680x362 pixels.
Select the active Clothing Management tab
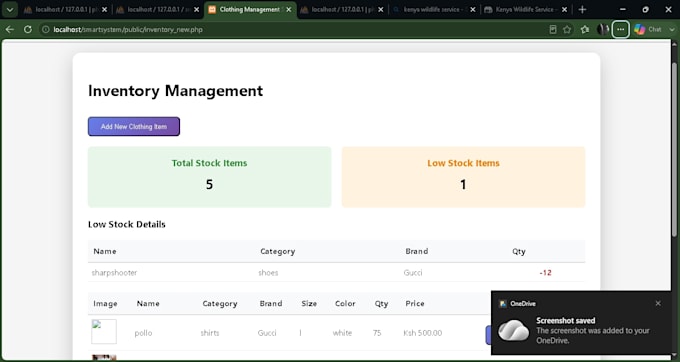(x=250, y=10)
